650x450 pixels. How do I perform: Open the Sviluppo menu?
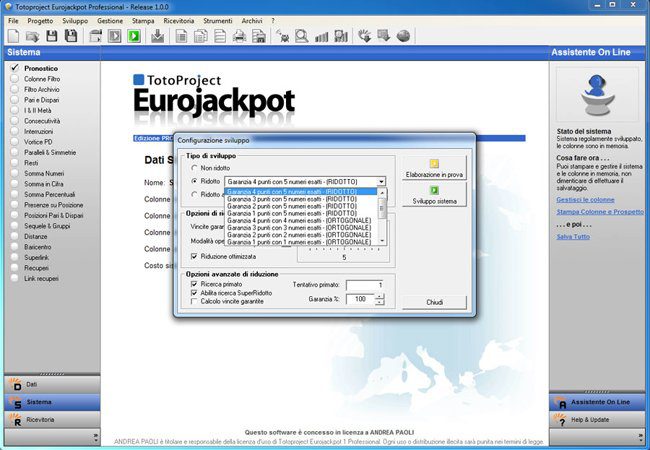tap(75, 21)
